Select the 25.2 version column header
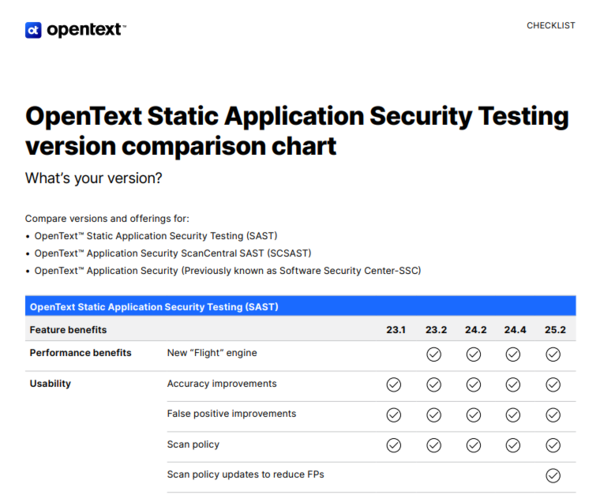Image resolution: width=600 pixels, height=495 pixels. click(555, 330)
